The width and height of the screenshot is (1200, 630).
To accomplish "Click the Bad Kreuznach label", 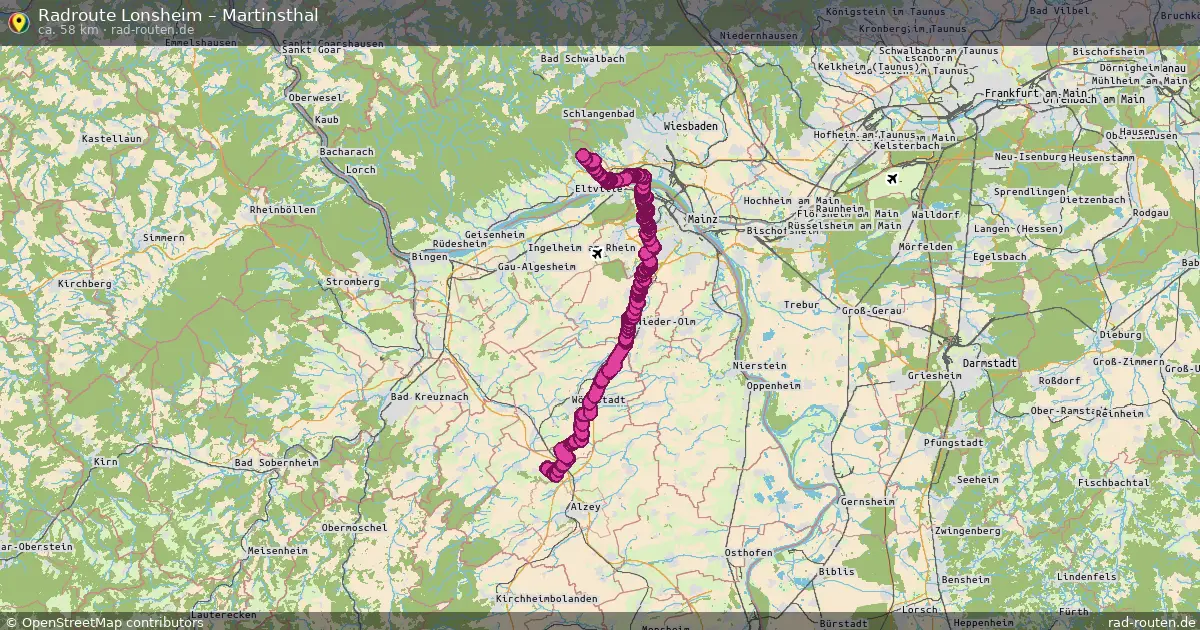I will [429, 397].
